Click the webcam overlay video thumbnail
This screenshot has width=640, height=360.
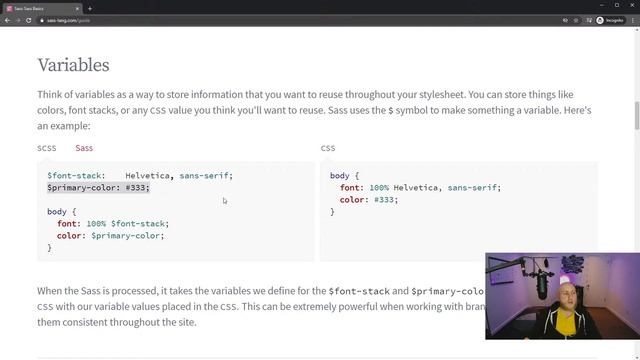tap(562, 296)
